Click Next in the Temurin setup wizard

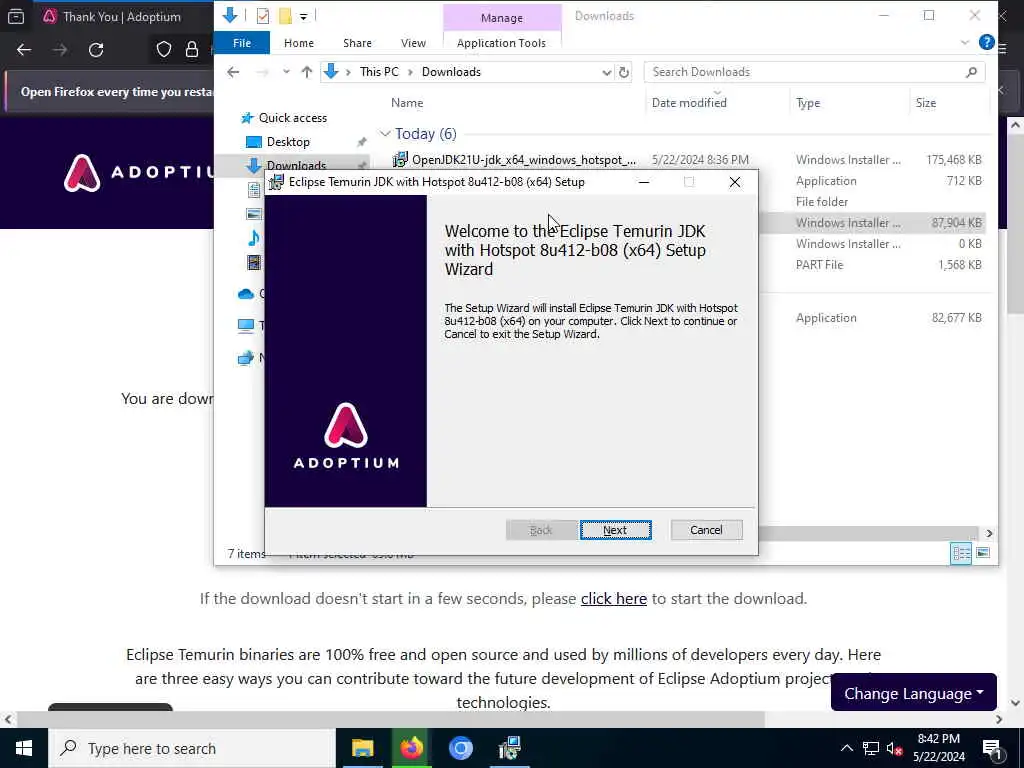coord(615,530)
